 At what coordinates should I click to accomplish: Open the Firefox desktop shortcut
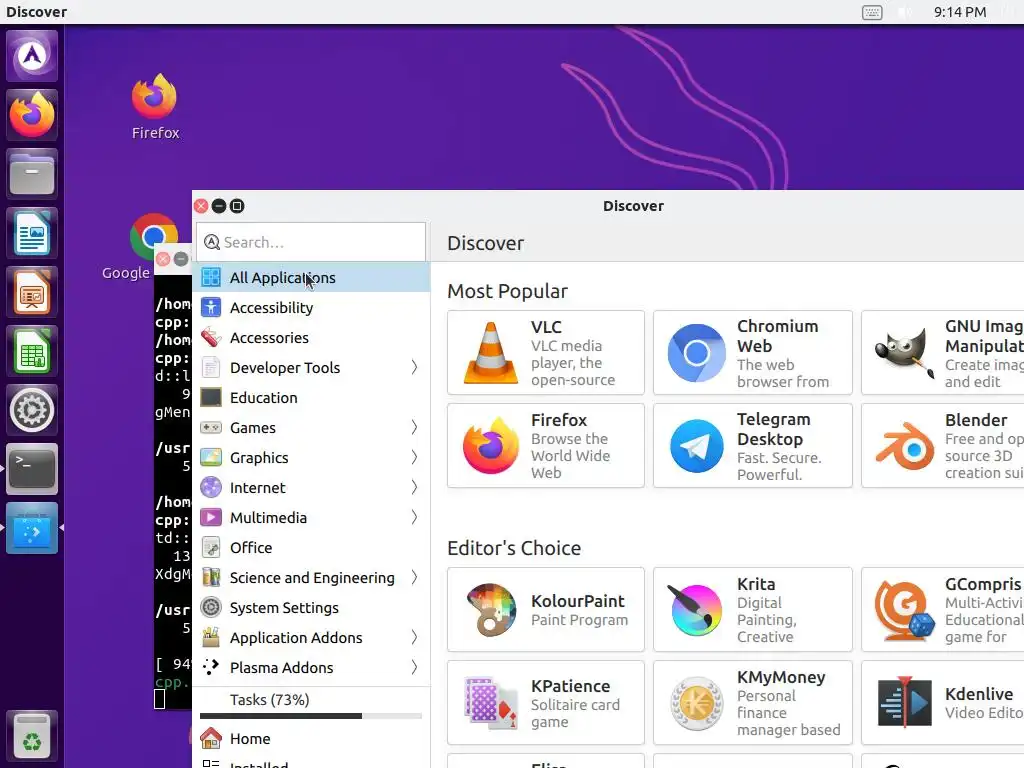[155, 107]
